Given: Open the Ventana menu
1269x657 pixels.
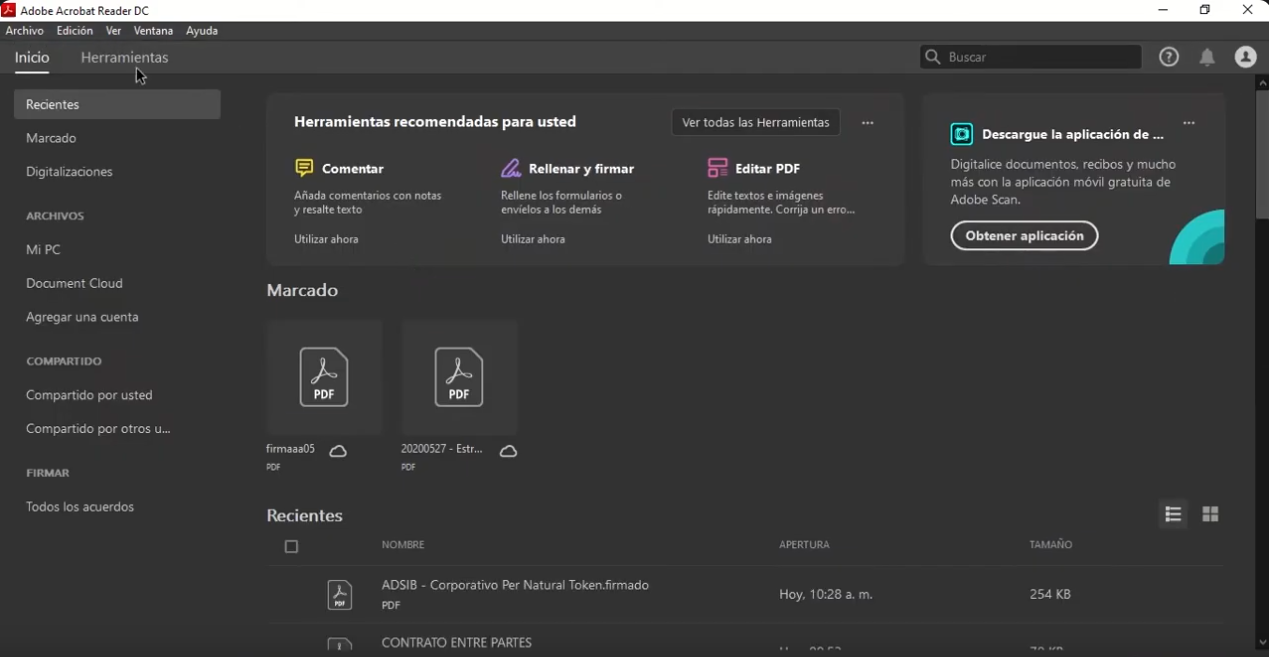Looking at the screenshot, I should click(153, 31).
